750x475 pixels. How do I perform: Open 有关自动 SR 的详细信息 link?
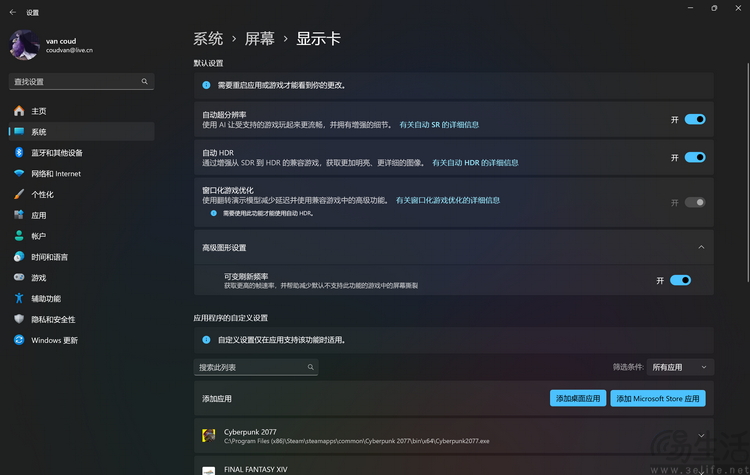pyautogui.click(x=439, y=125)
